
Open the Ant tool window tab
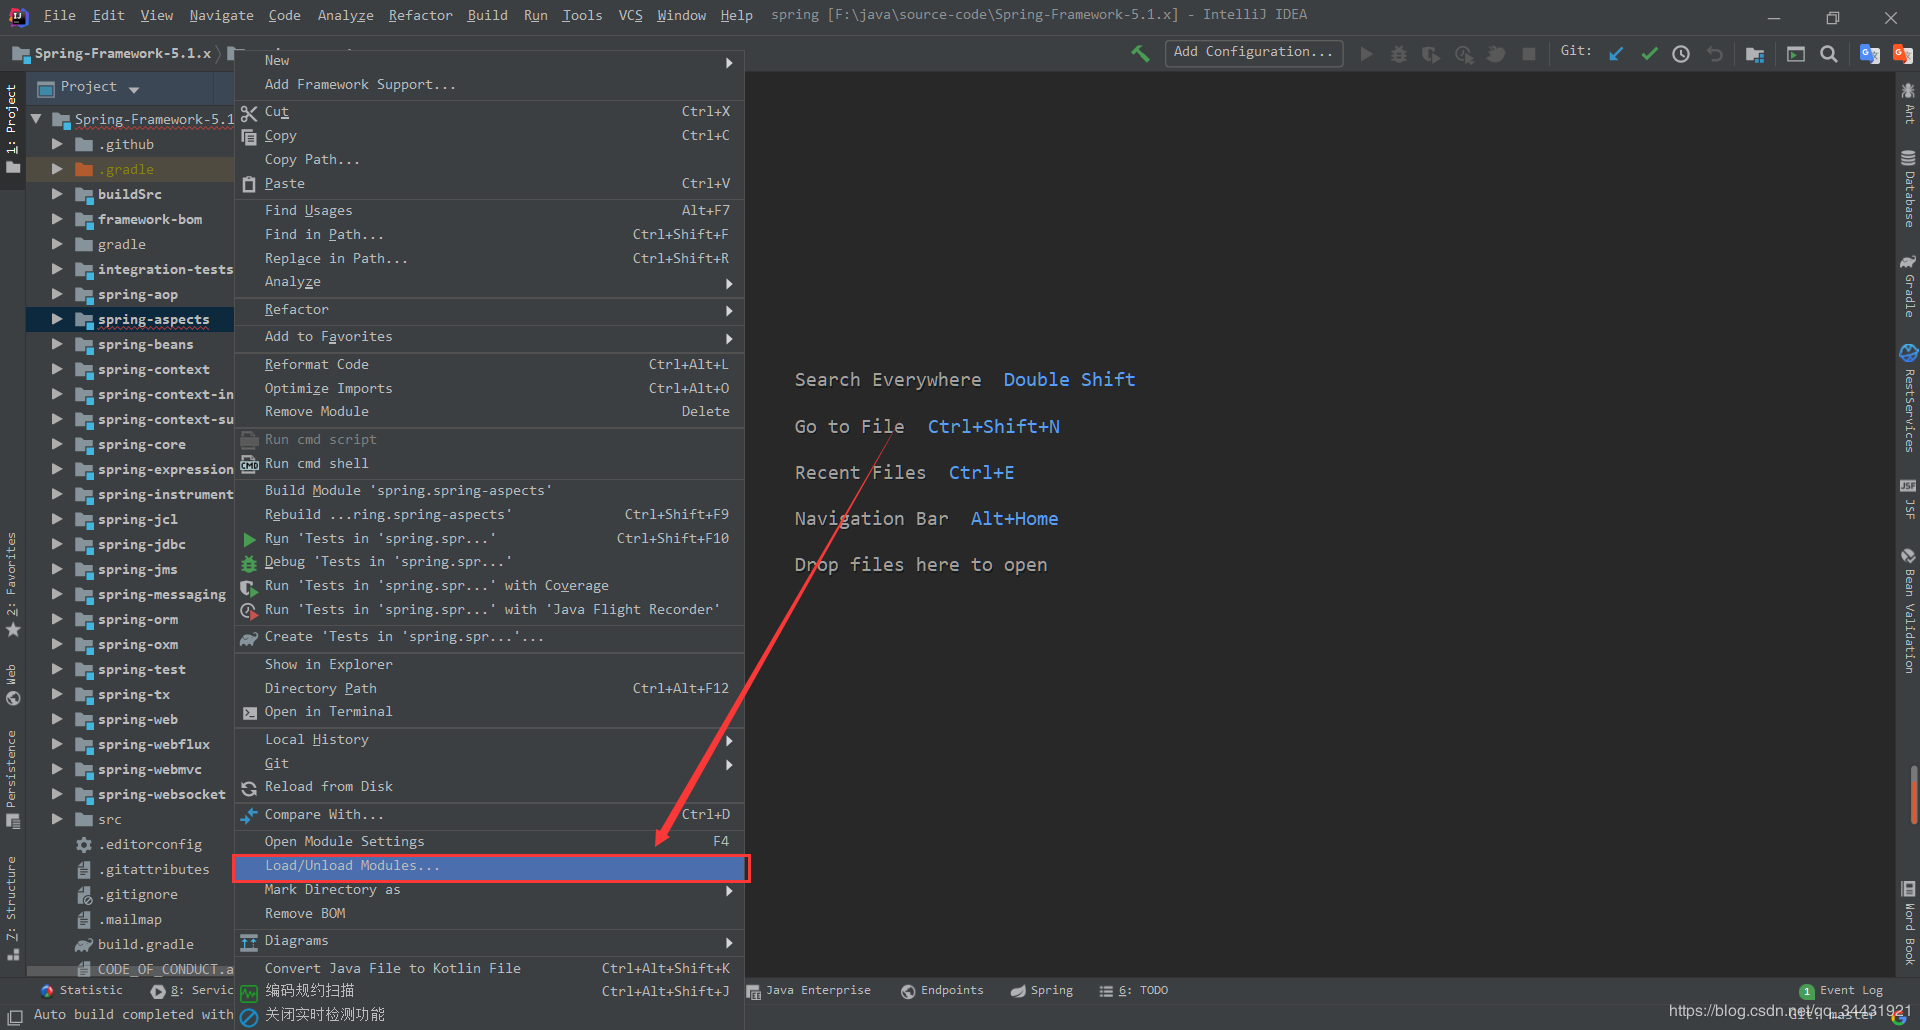click(x=1909, y=103)
